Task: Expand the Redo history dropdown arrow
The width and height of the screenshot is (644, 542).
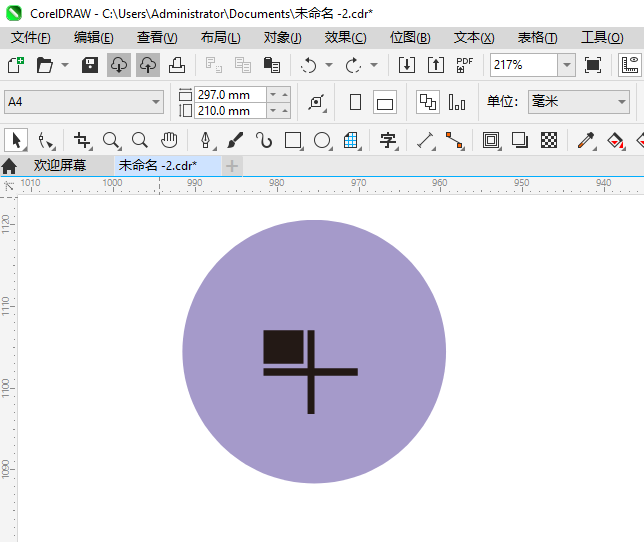Action: (374, 65)
